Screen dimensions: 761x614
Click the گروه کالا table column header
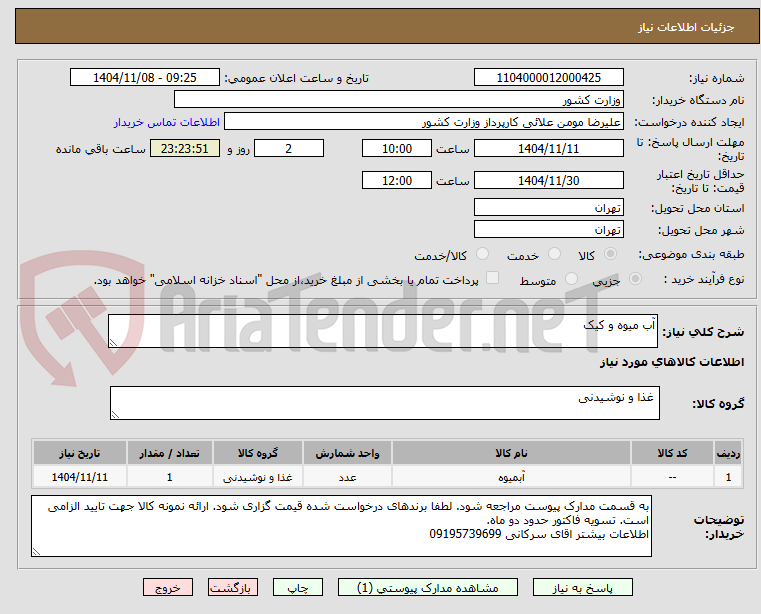pos(258,453)
